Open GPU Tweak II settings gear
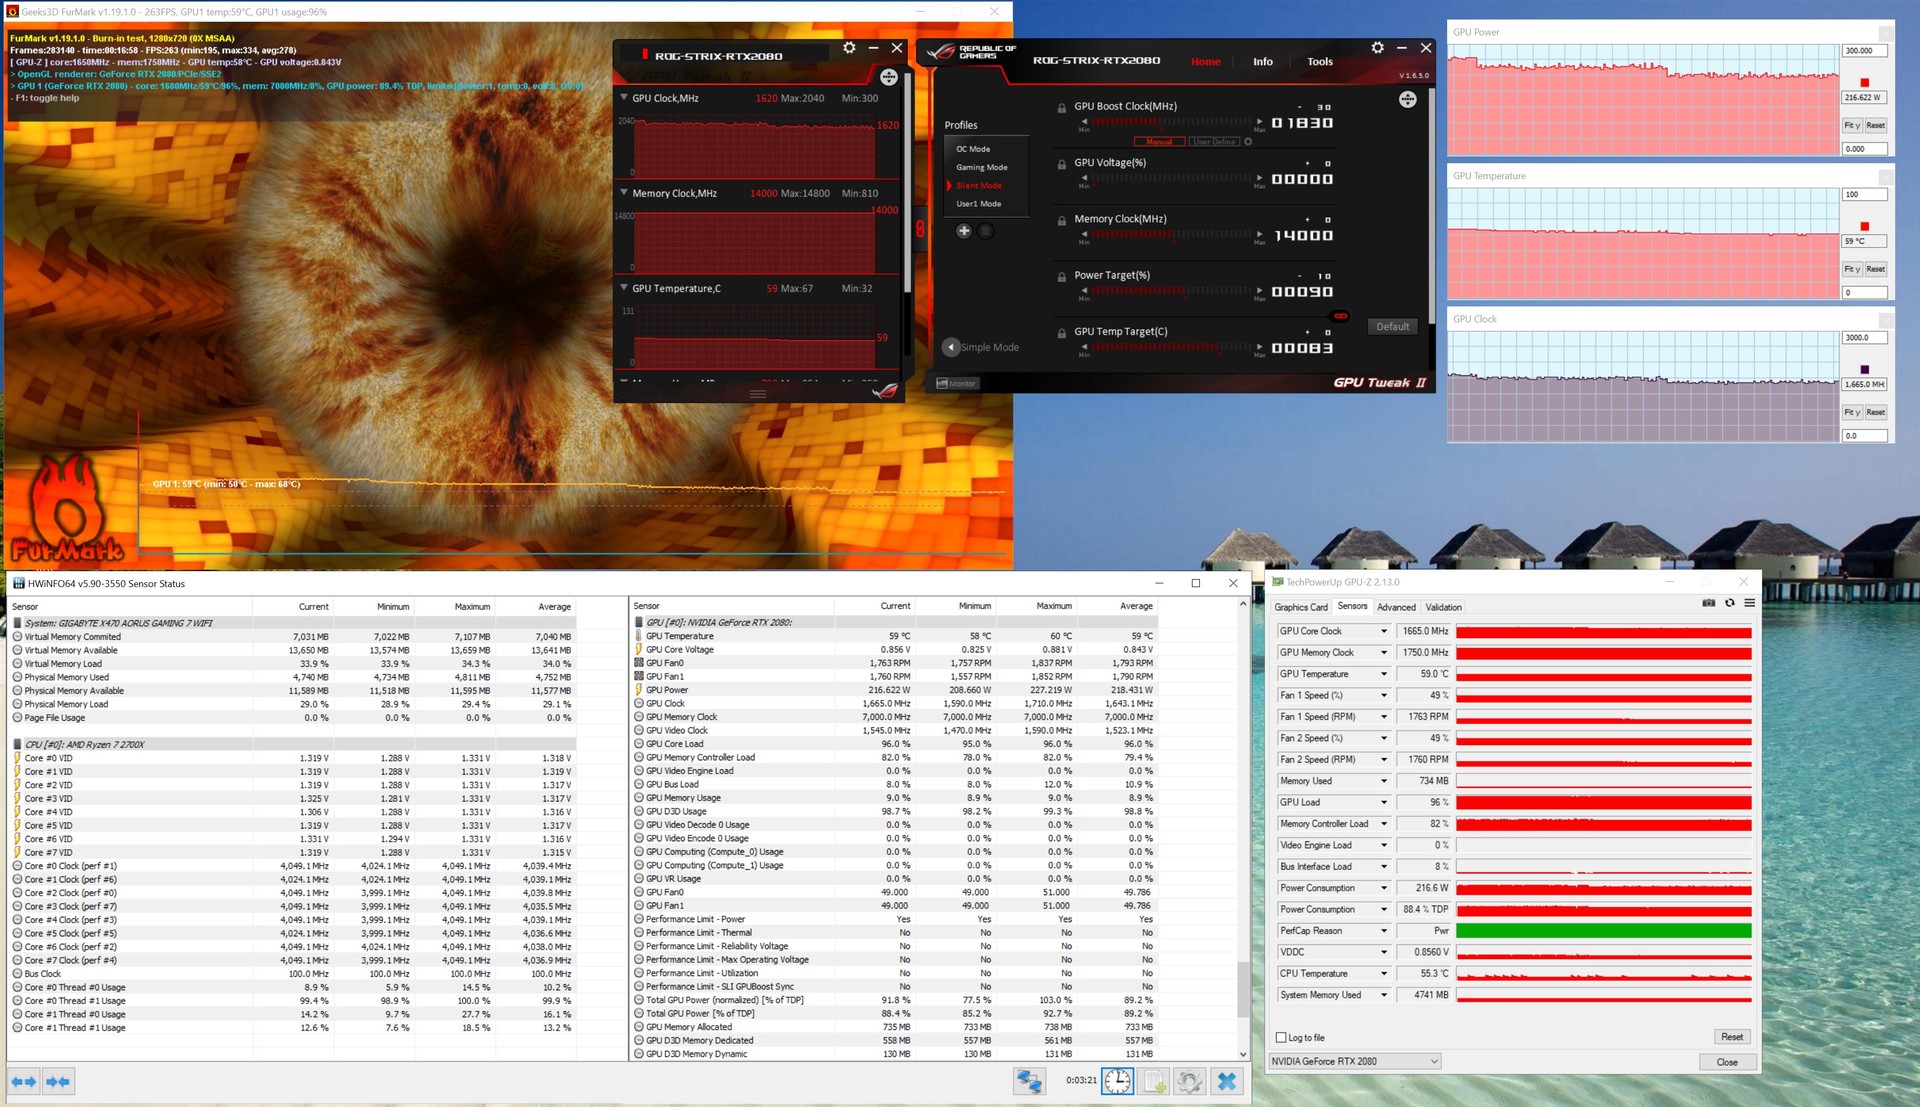This screenshot has width=1920, height=1107. (1377, 48)
